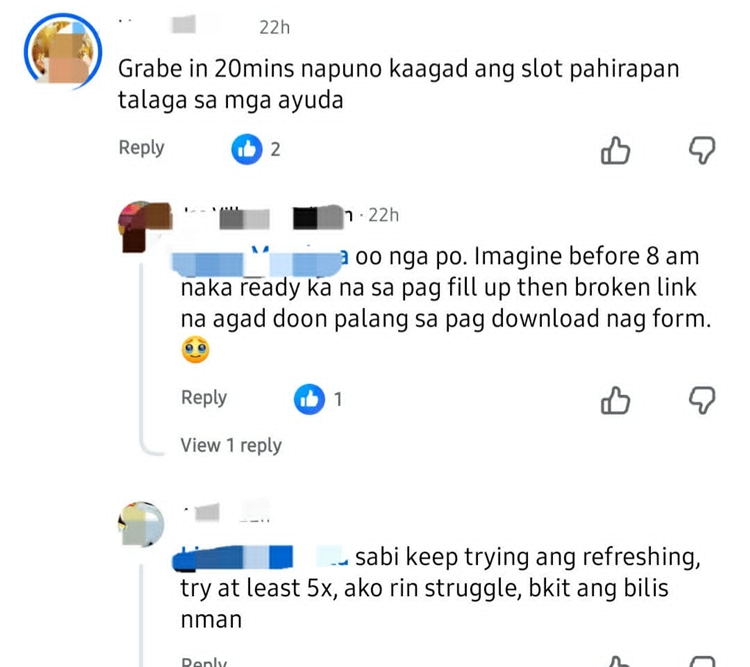Viewport: 750px width, 667px height.
Task: Open reactions on the top comment
Action: click(256, 149)
